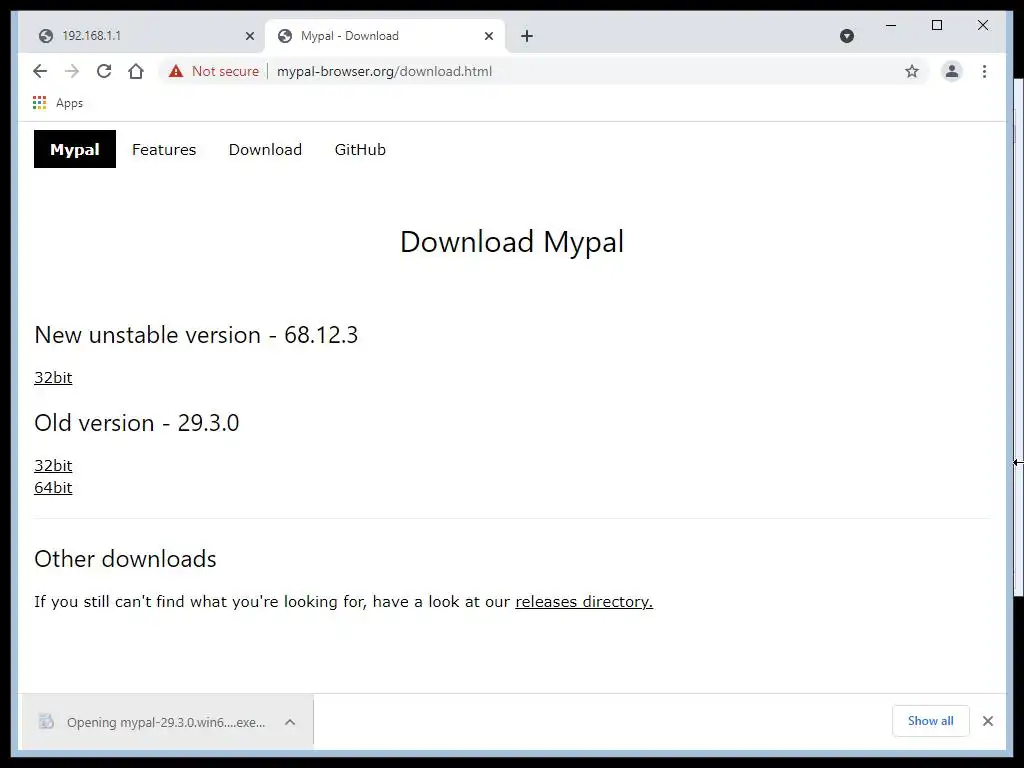Open the new tab with plus
Image resolution: width=1024 pixels, height=768 pixels.
coord(527,36)
